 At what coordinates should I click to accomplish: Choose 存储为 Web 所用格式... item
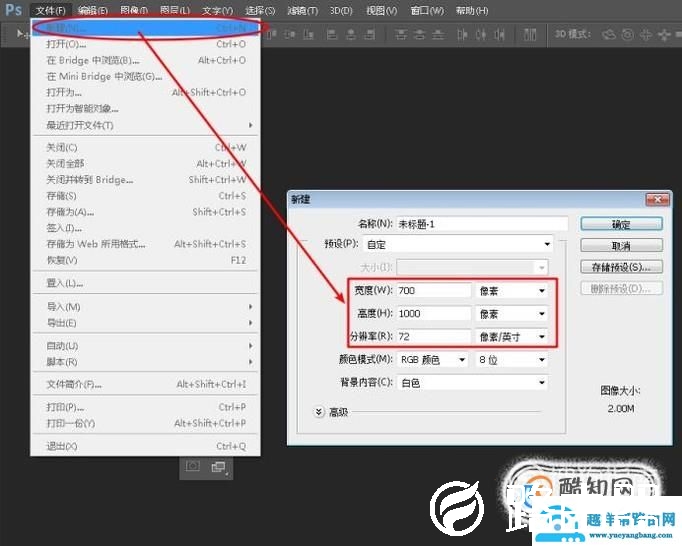coord(145,244)
